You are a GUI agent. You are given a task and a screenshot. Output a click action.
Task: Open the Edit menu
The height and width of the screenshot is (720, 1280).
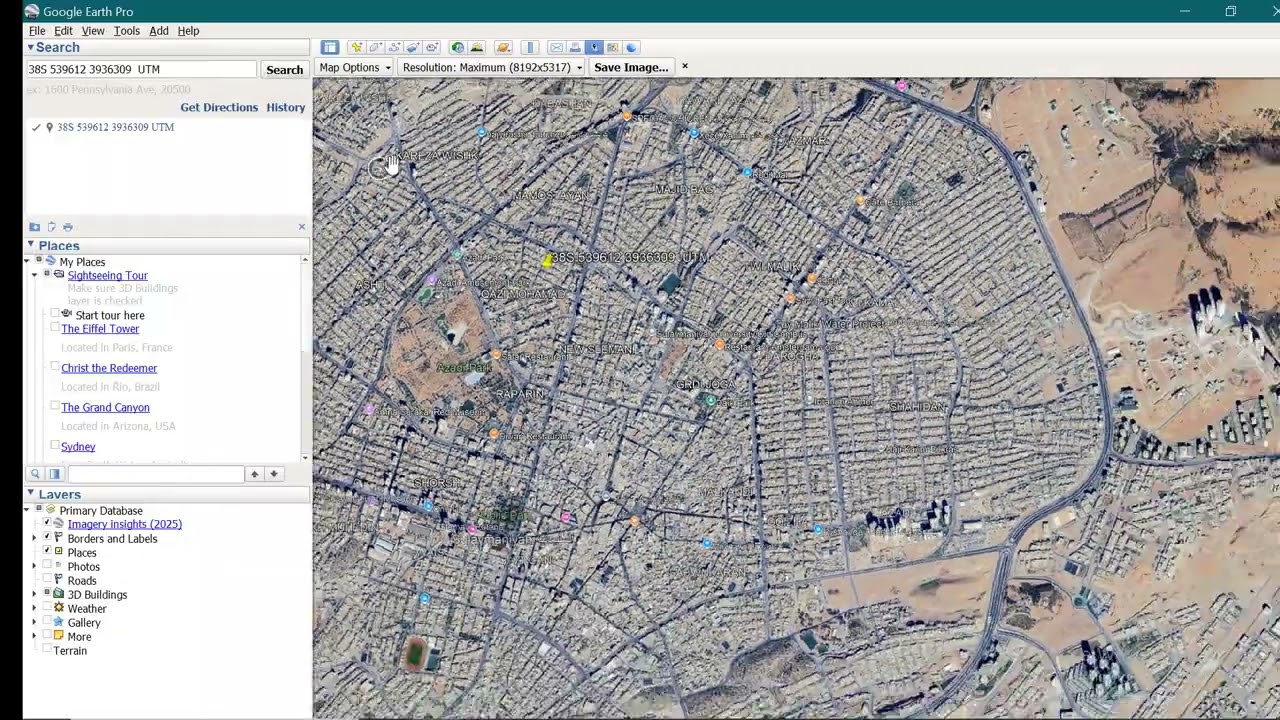click(63, 30)
